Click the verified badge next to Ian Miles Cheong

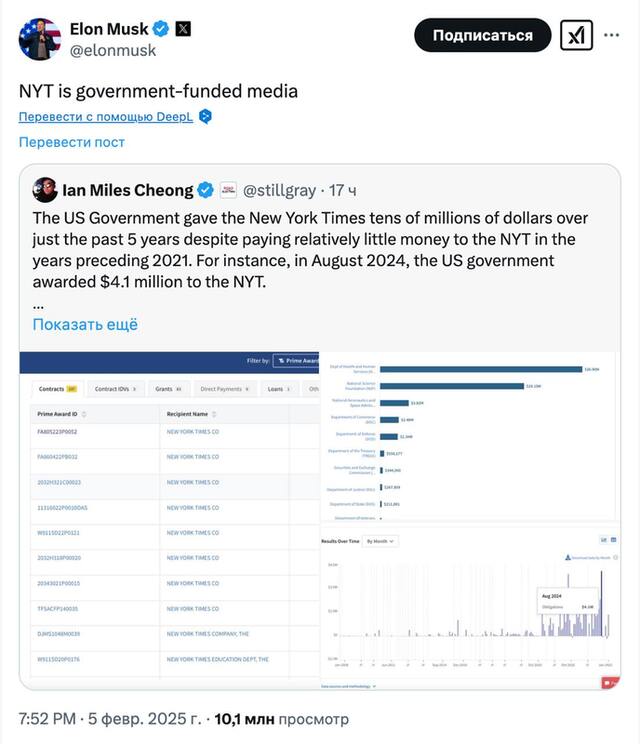[205, 190]
